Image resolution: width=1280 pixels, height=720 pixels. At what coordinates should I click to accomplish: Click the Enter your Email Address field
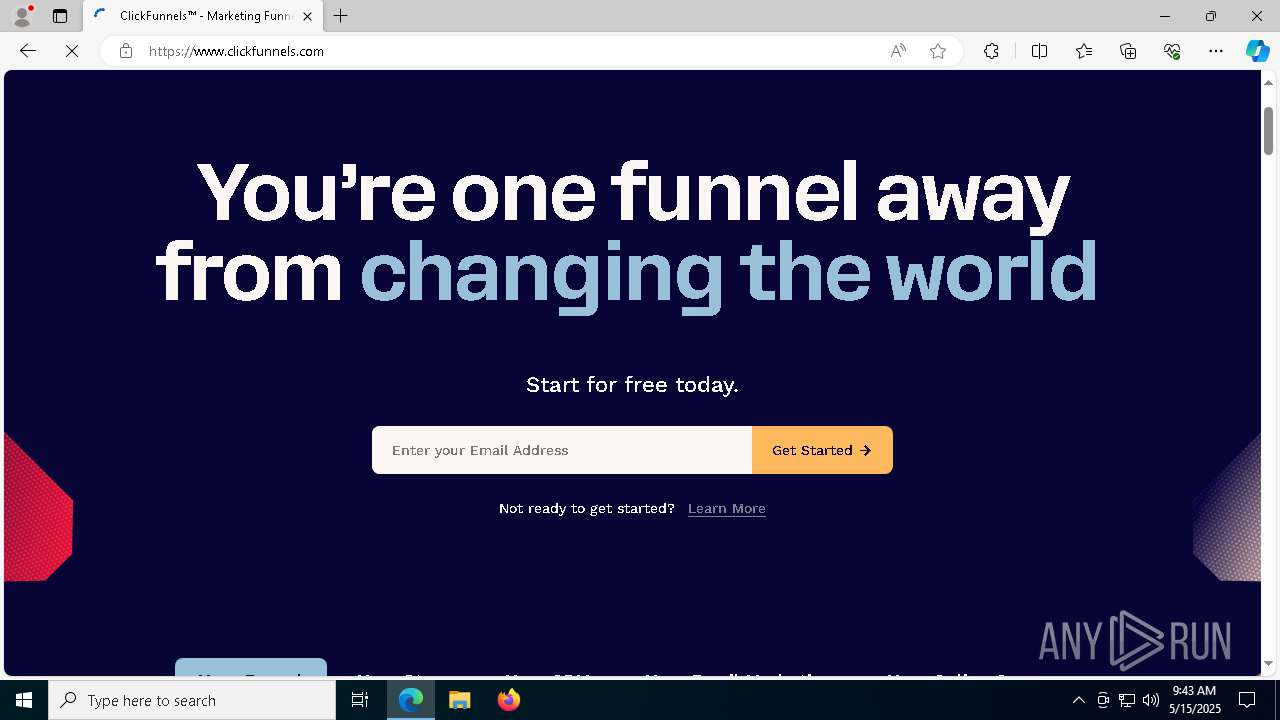pyautogui.click(x=562, y=450)
